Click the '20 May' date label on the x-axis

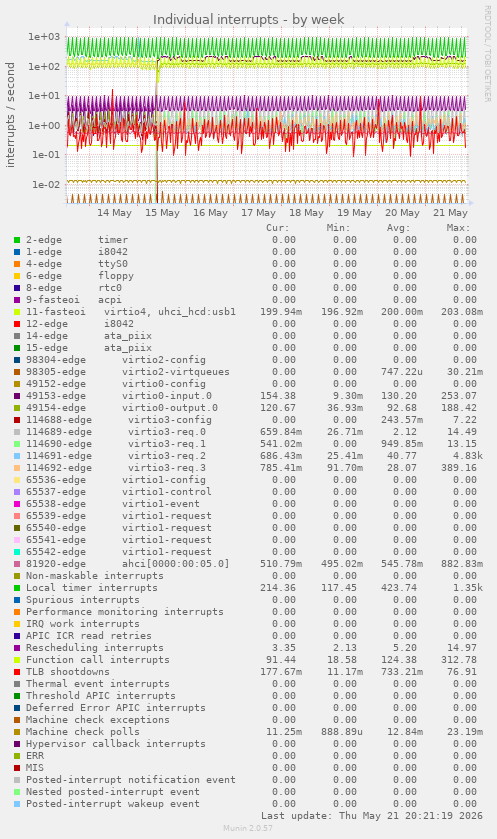tap(402, 213)
